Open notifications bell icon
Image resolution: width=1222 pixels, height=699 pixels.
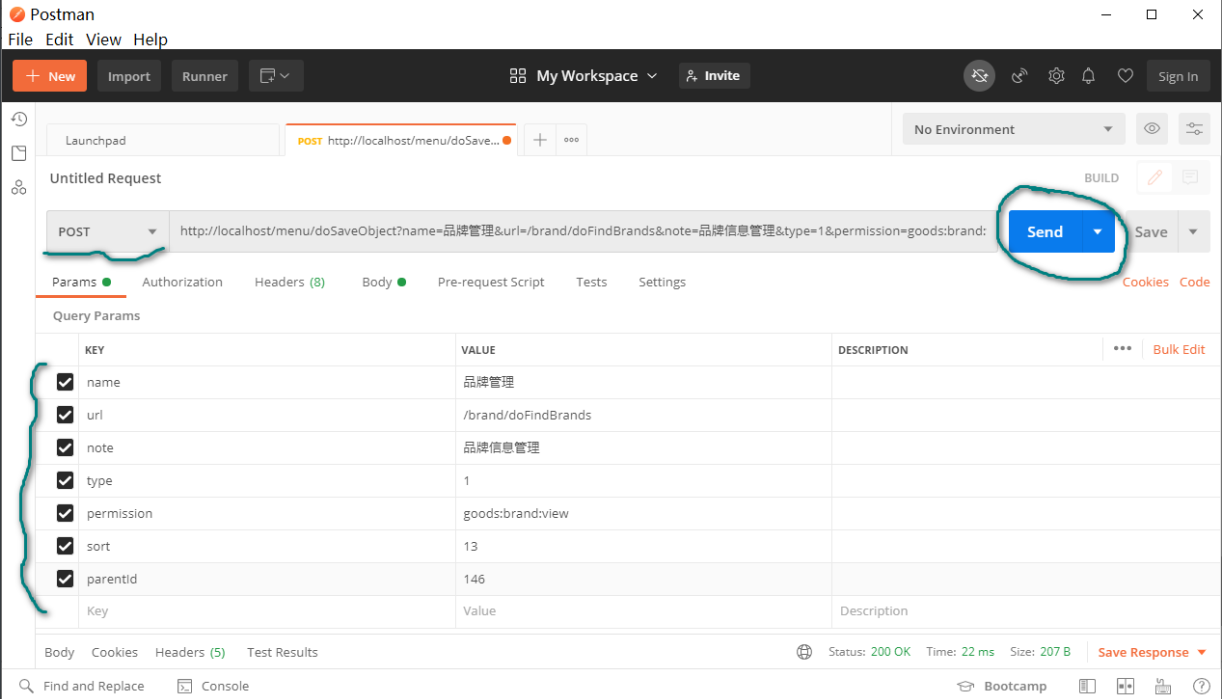[1089, 76]
